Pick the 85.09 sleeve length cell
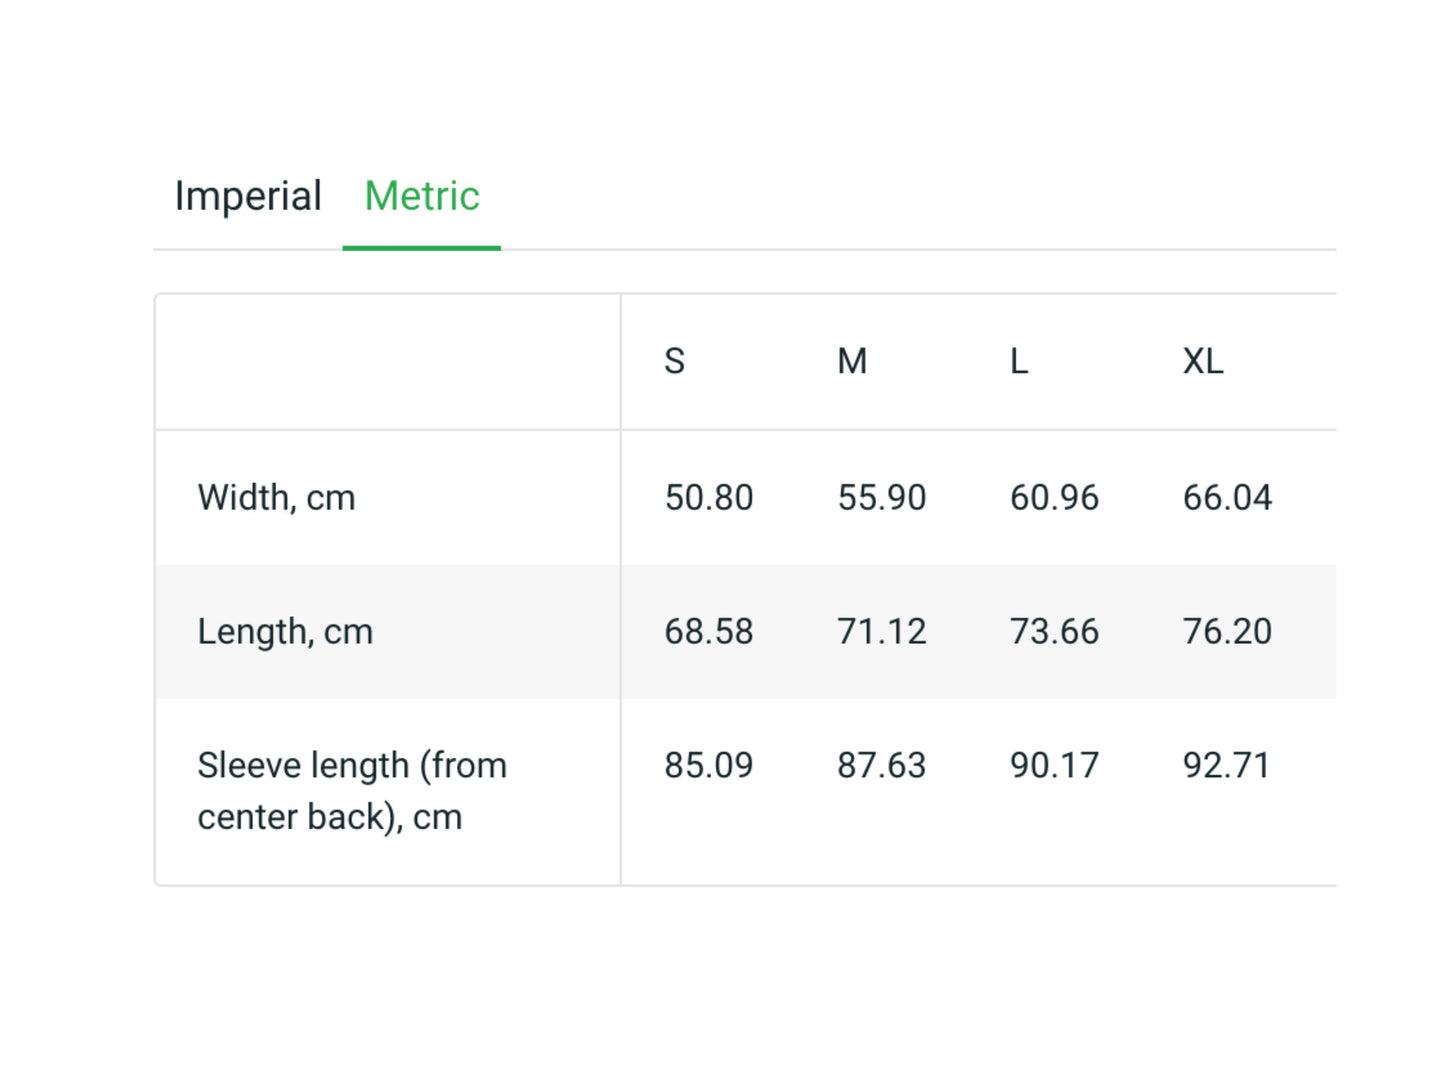The width and height of the screenshot is (1445, 1084). [x=709, y=766]
